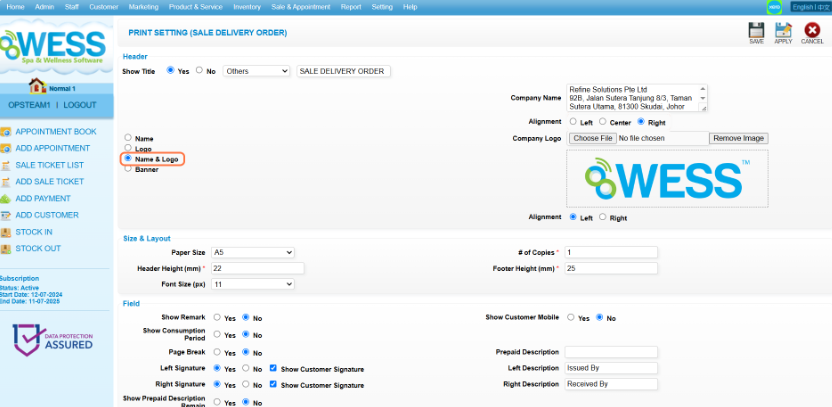
Task: Click the Normal 1 house icon
Action: [39, 87]
